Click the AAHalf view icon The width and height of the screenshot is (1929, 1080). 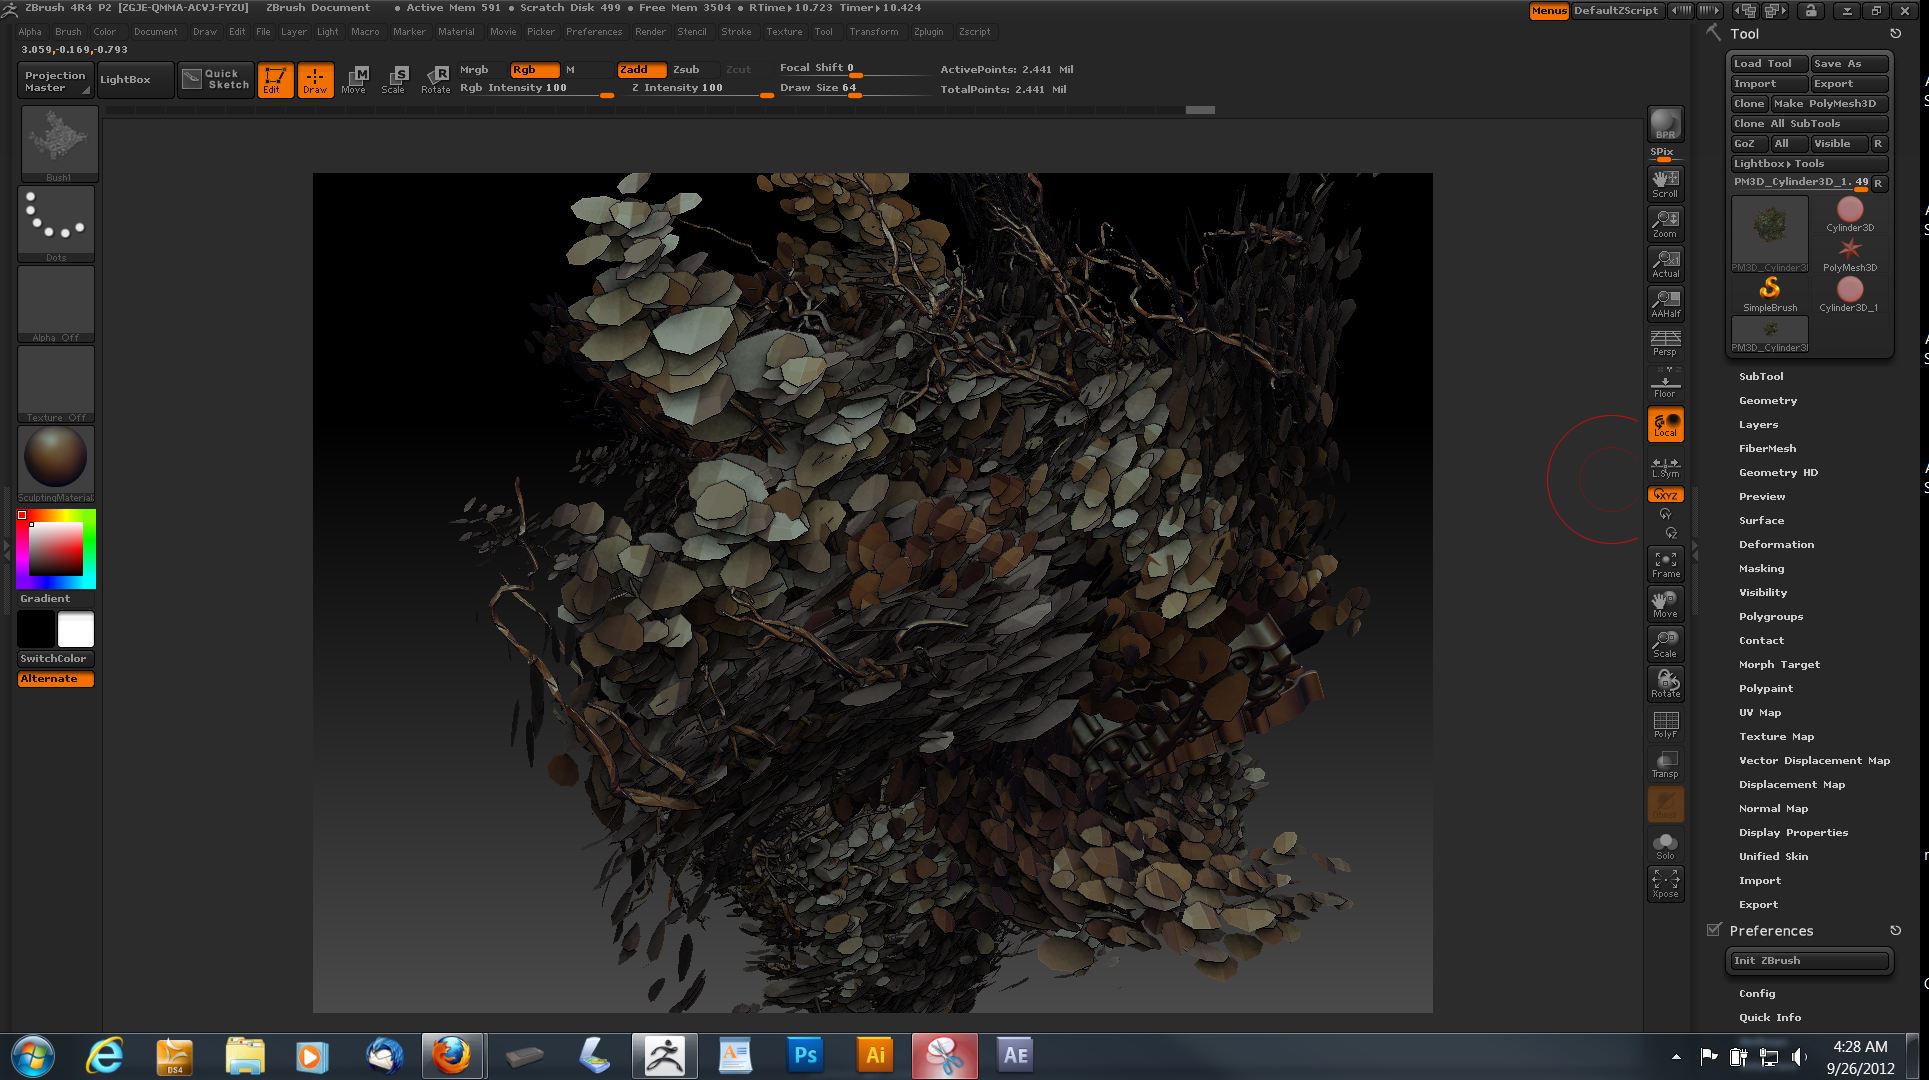click(1665, 303)
